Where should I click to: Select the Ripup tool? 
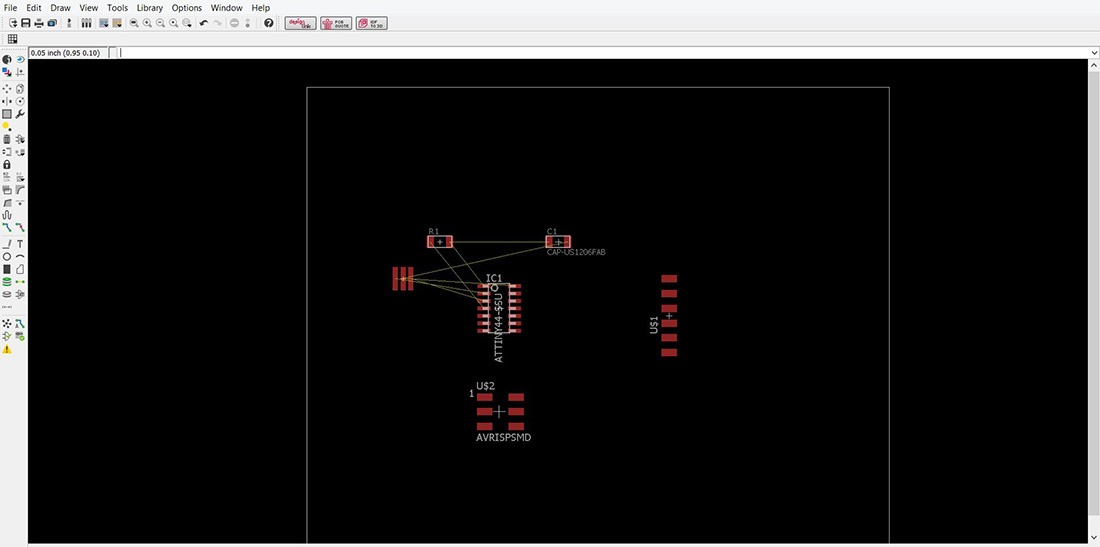pos(20,227)
